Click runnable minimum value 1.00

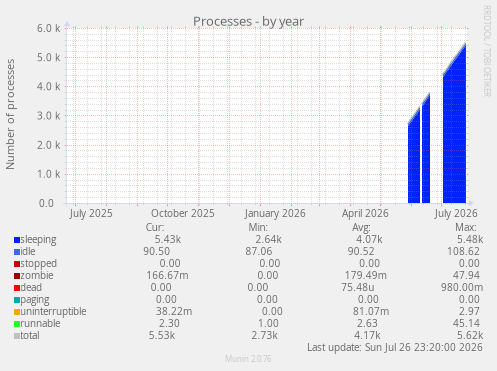(x=268, y=323)
